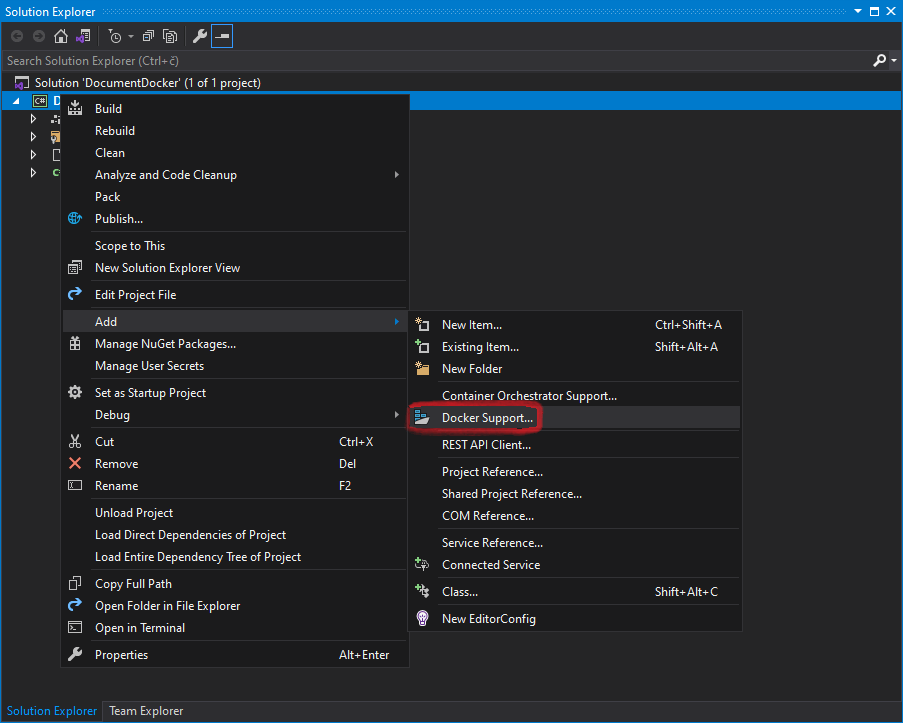Switch to the Team Explorer tab
This screenshot has width=903, height=723.
(x=145, y=711)
